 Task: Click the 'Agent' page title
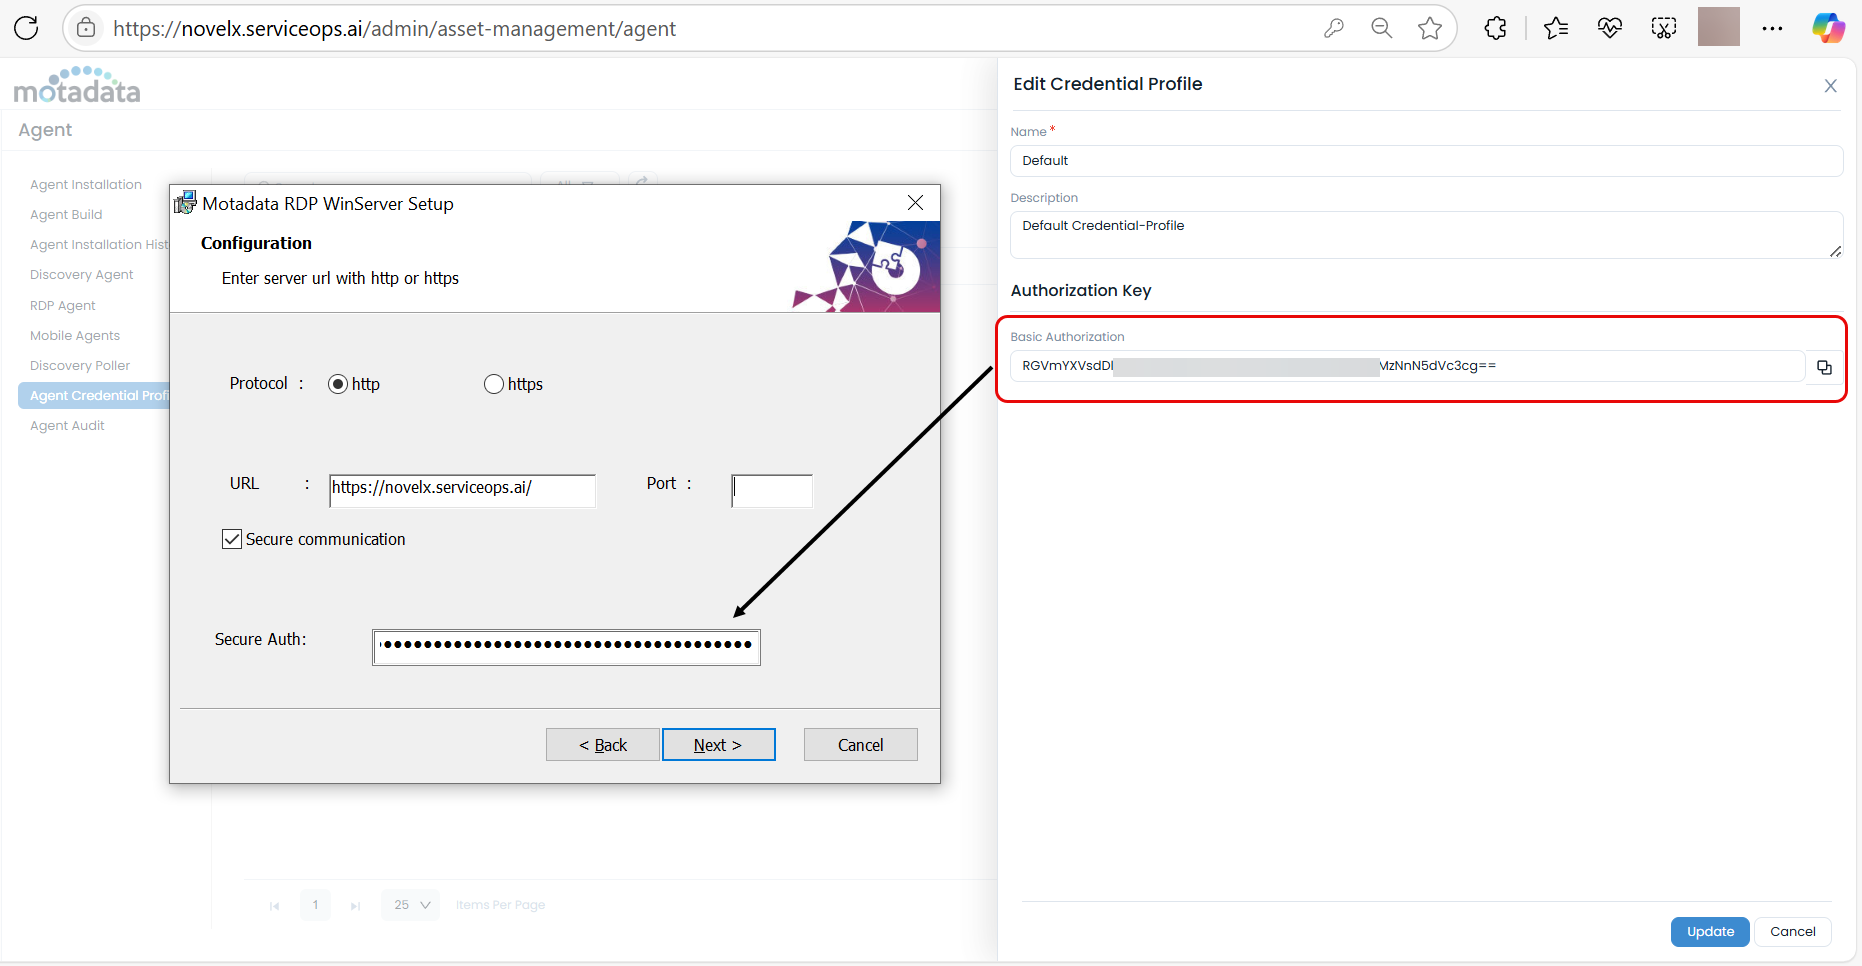coord(45,130)
